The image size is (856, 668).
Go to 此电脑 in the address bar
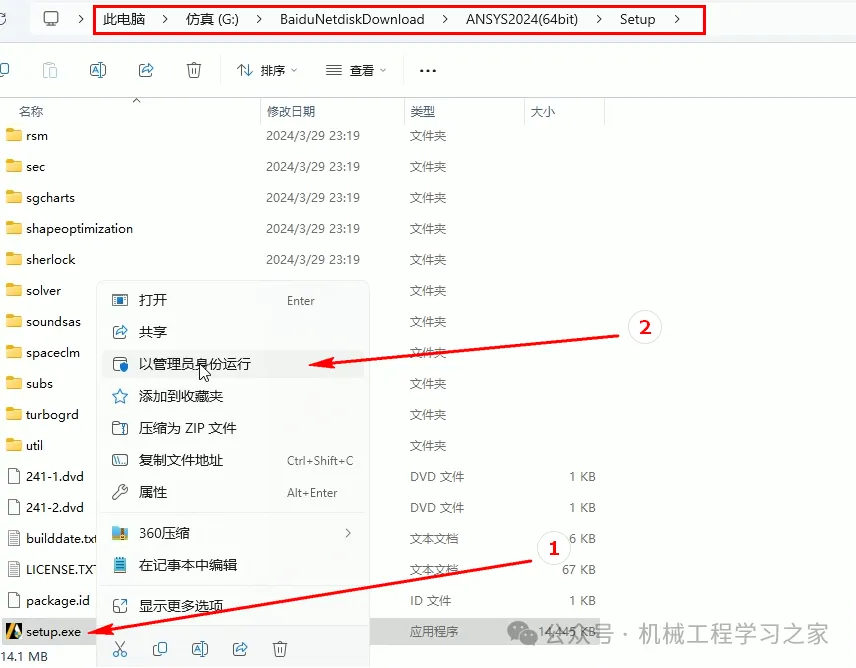click(124, 19)
